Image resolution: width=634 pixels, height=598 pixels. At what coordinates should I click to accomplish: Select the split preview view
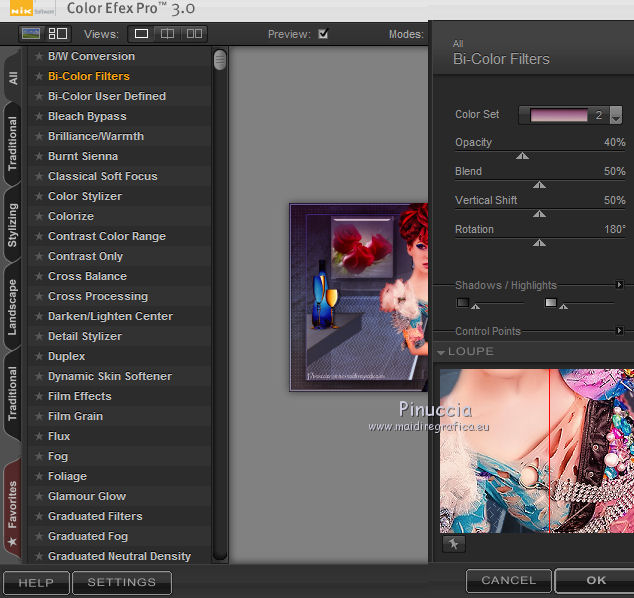[167, 34]
